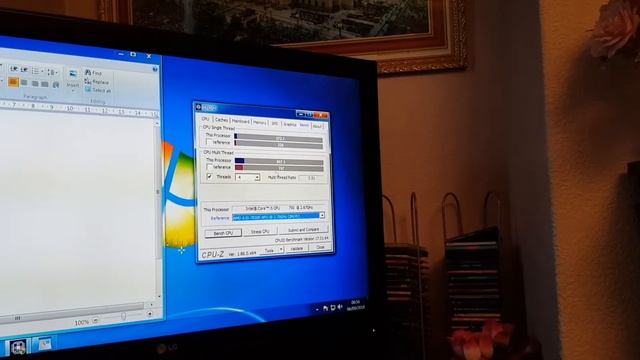Zoom out using WordPad's minus button
The width and height of the screenshot is (640, 360).
(95, 320)
